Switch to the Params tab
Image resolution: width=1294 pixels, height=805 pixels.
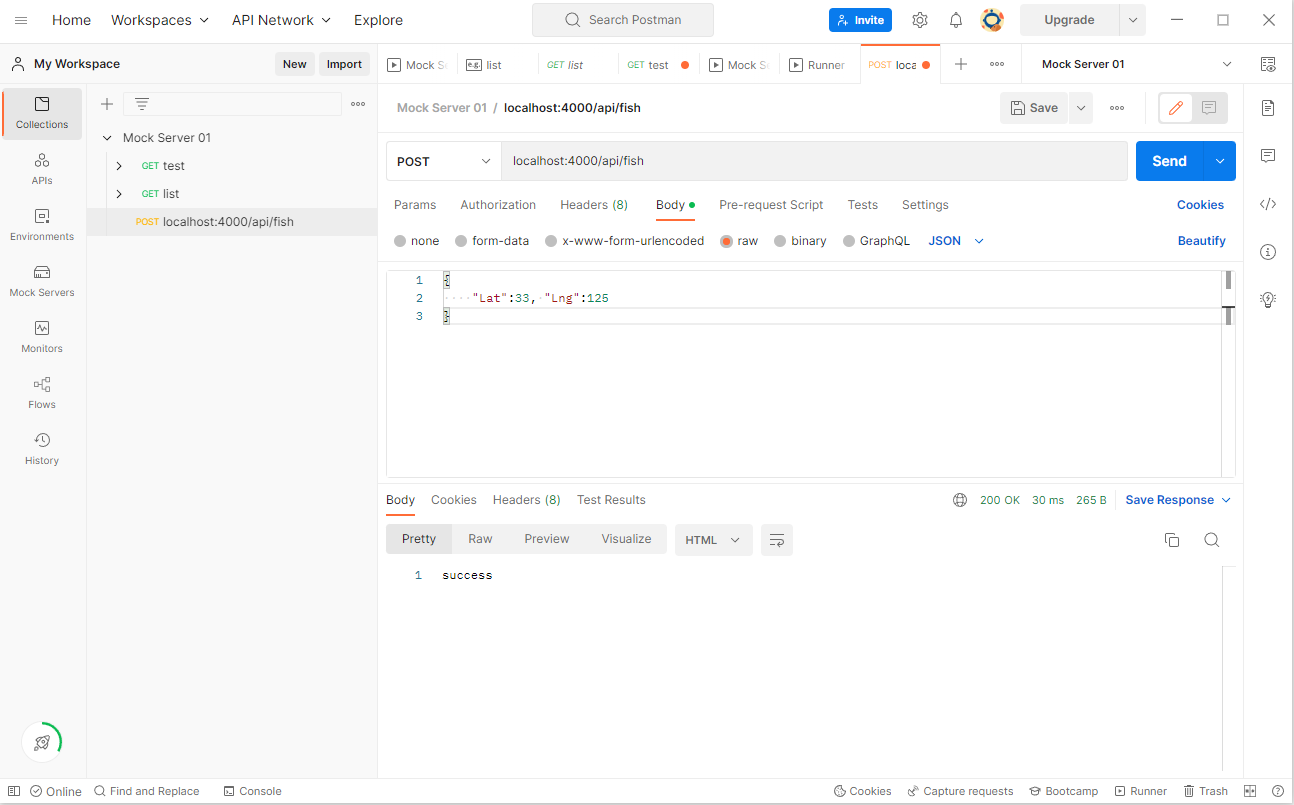(x=415, y=205)
